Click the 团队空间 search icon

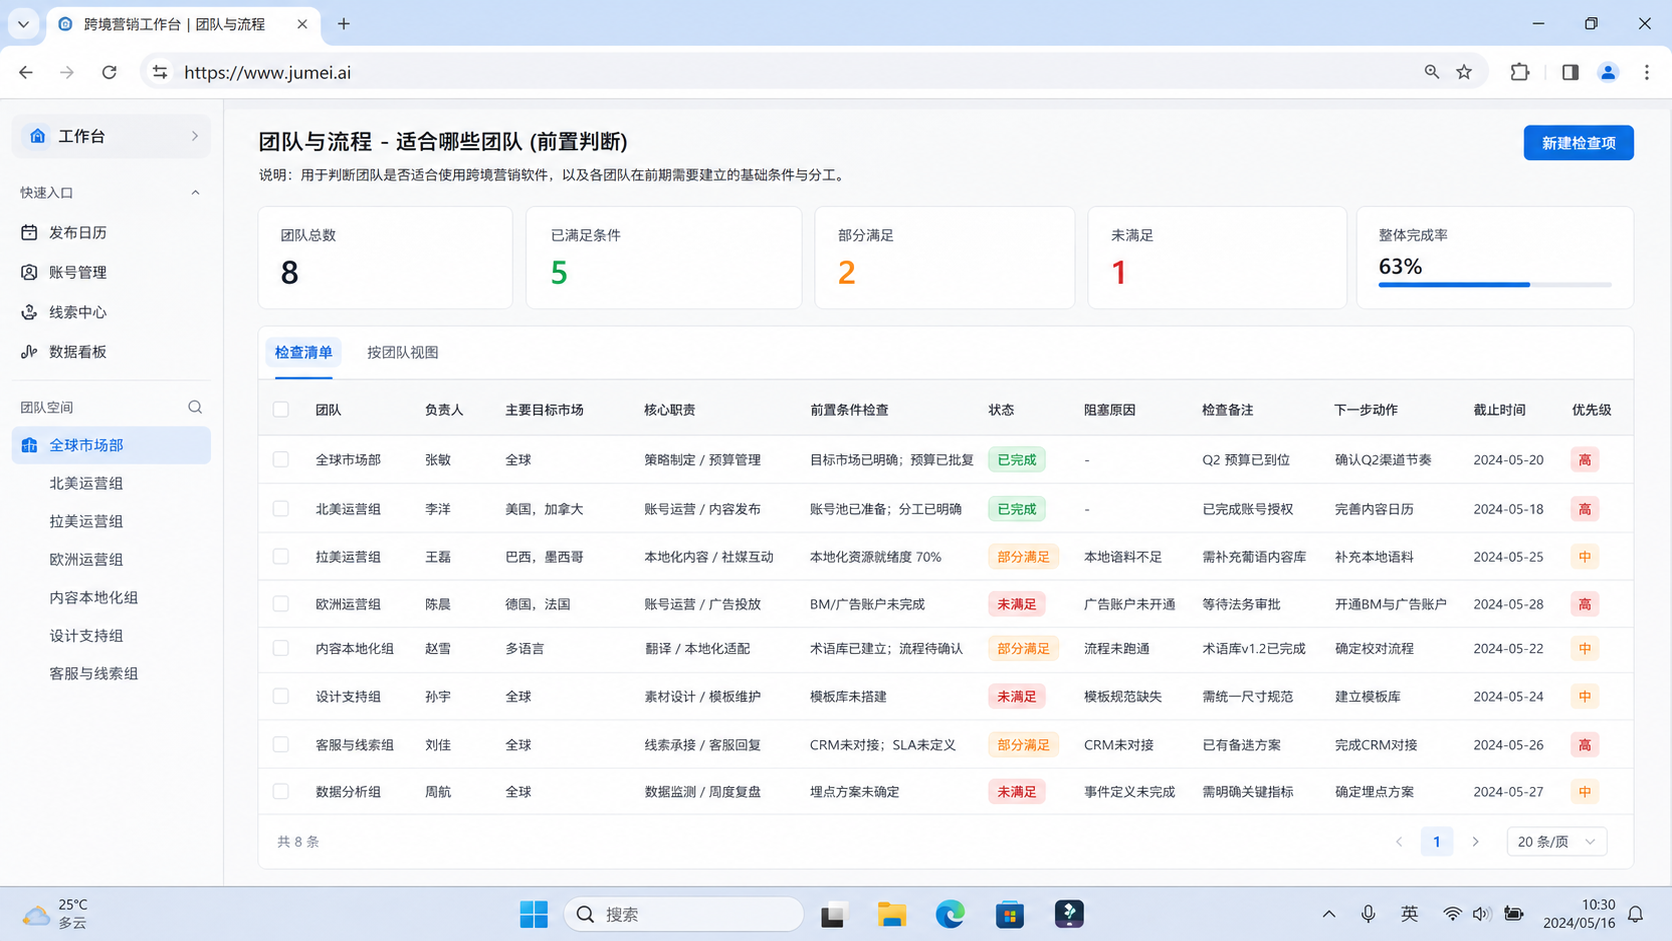click(195, 407)
